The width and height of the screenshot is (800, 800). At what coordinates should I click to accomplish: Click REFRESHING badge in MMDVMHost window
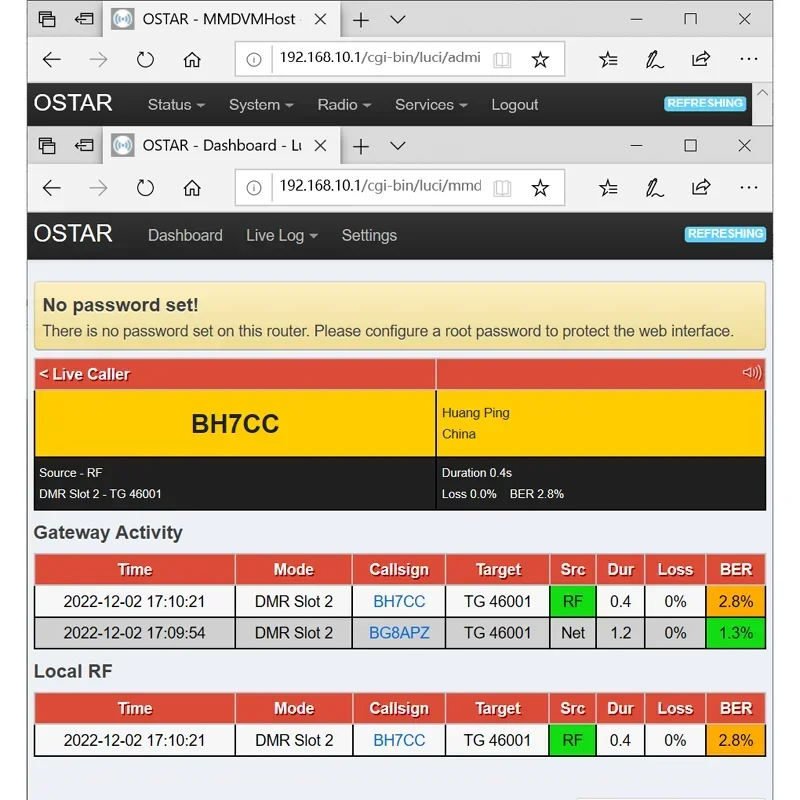[x=705, y=104]
